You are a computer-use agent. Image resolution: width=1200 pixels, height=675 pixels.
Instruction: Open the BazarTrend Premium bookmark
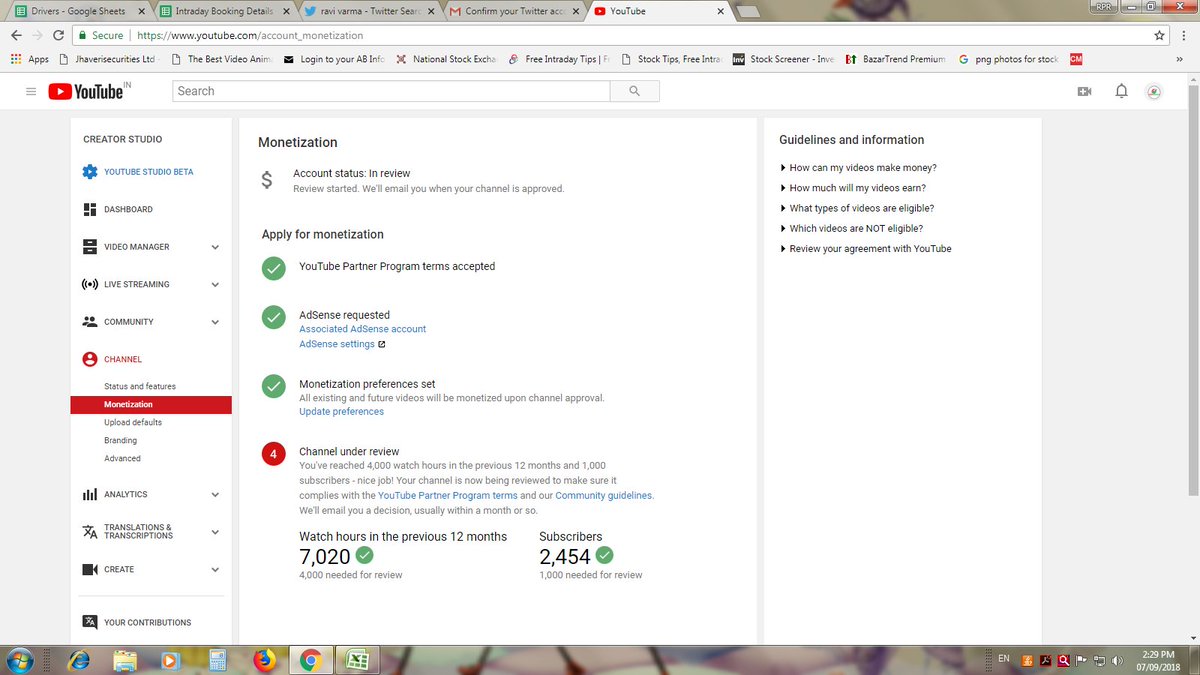click(895, 59)
